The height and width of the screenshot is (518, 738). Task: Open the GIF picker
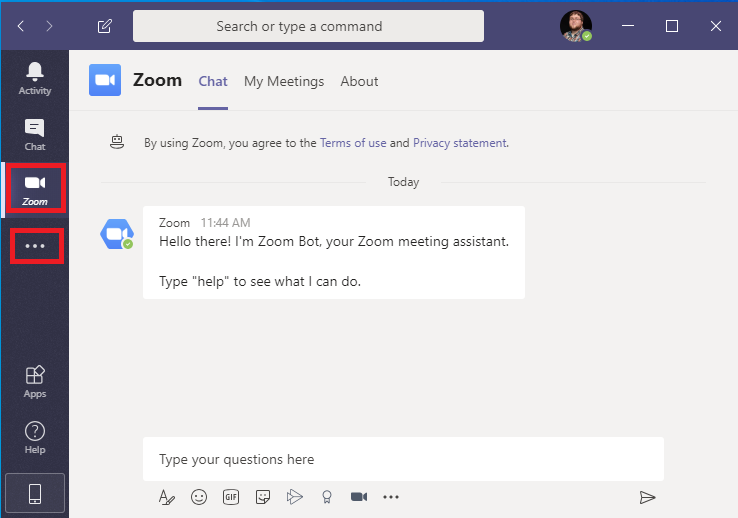click(231, 497)
